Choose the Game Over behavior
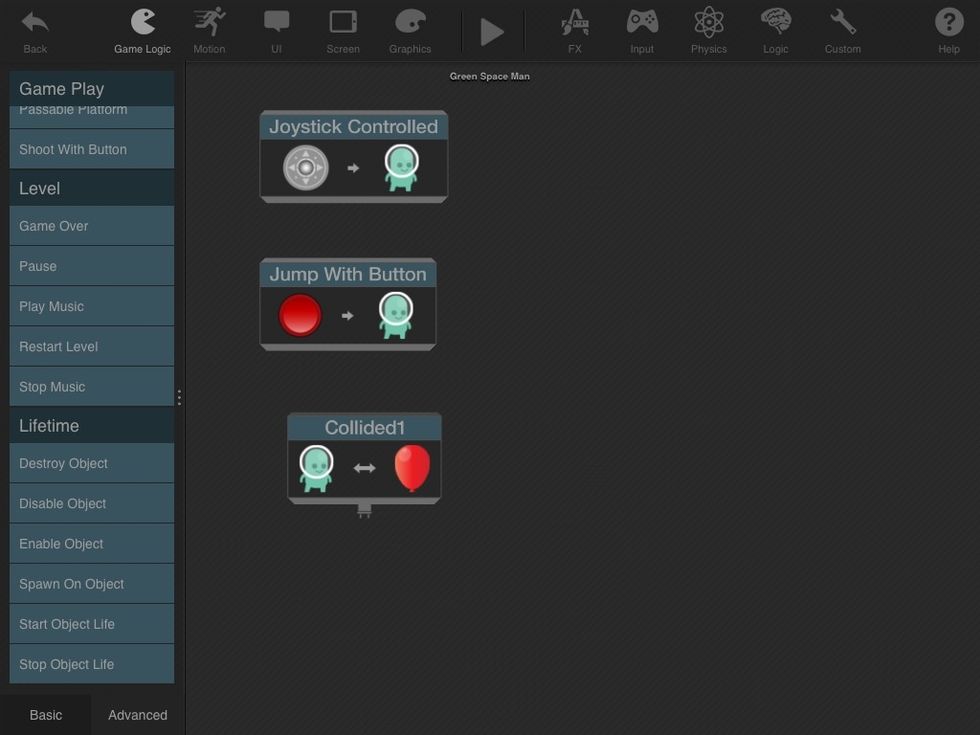Screen dimensions: 980x735 pos(92,226)
